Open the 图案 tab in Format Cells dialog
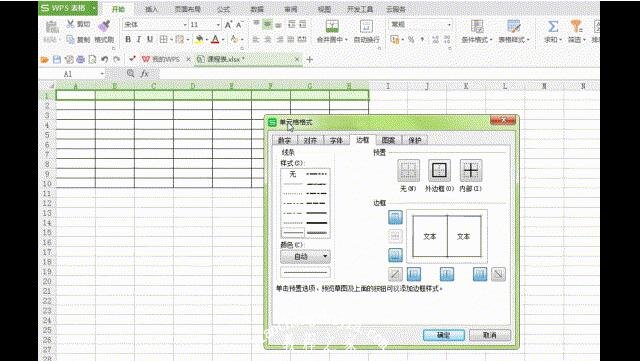 coord(388,140)
